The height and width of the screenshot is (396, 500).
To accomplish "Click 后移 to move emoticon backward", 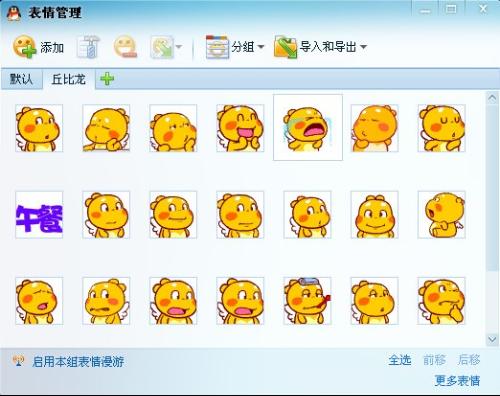I will tap(469, 360).
